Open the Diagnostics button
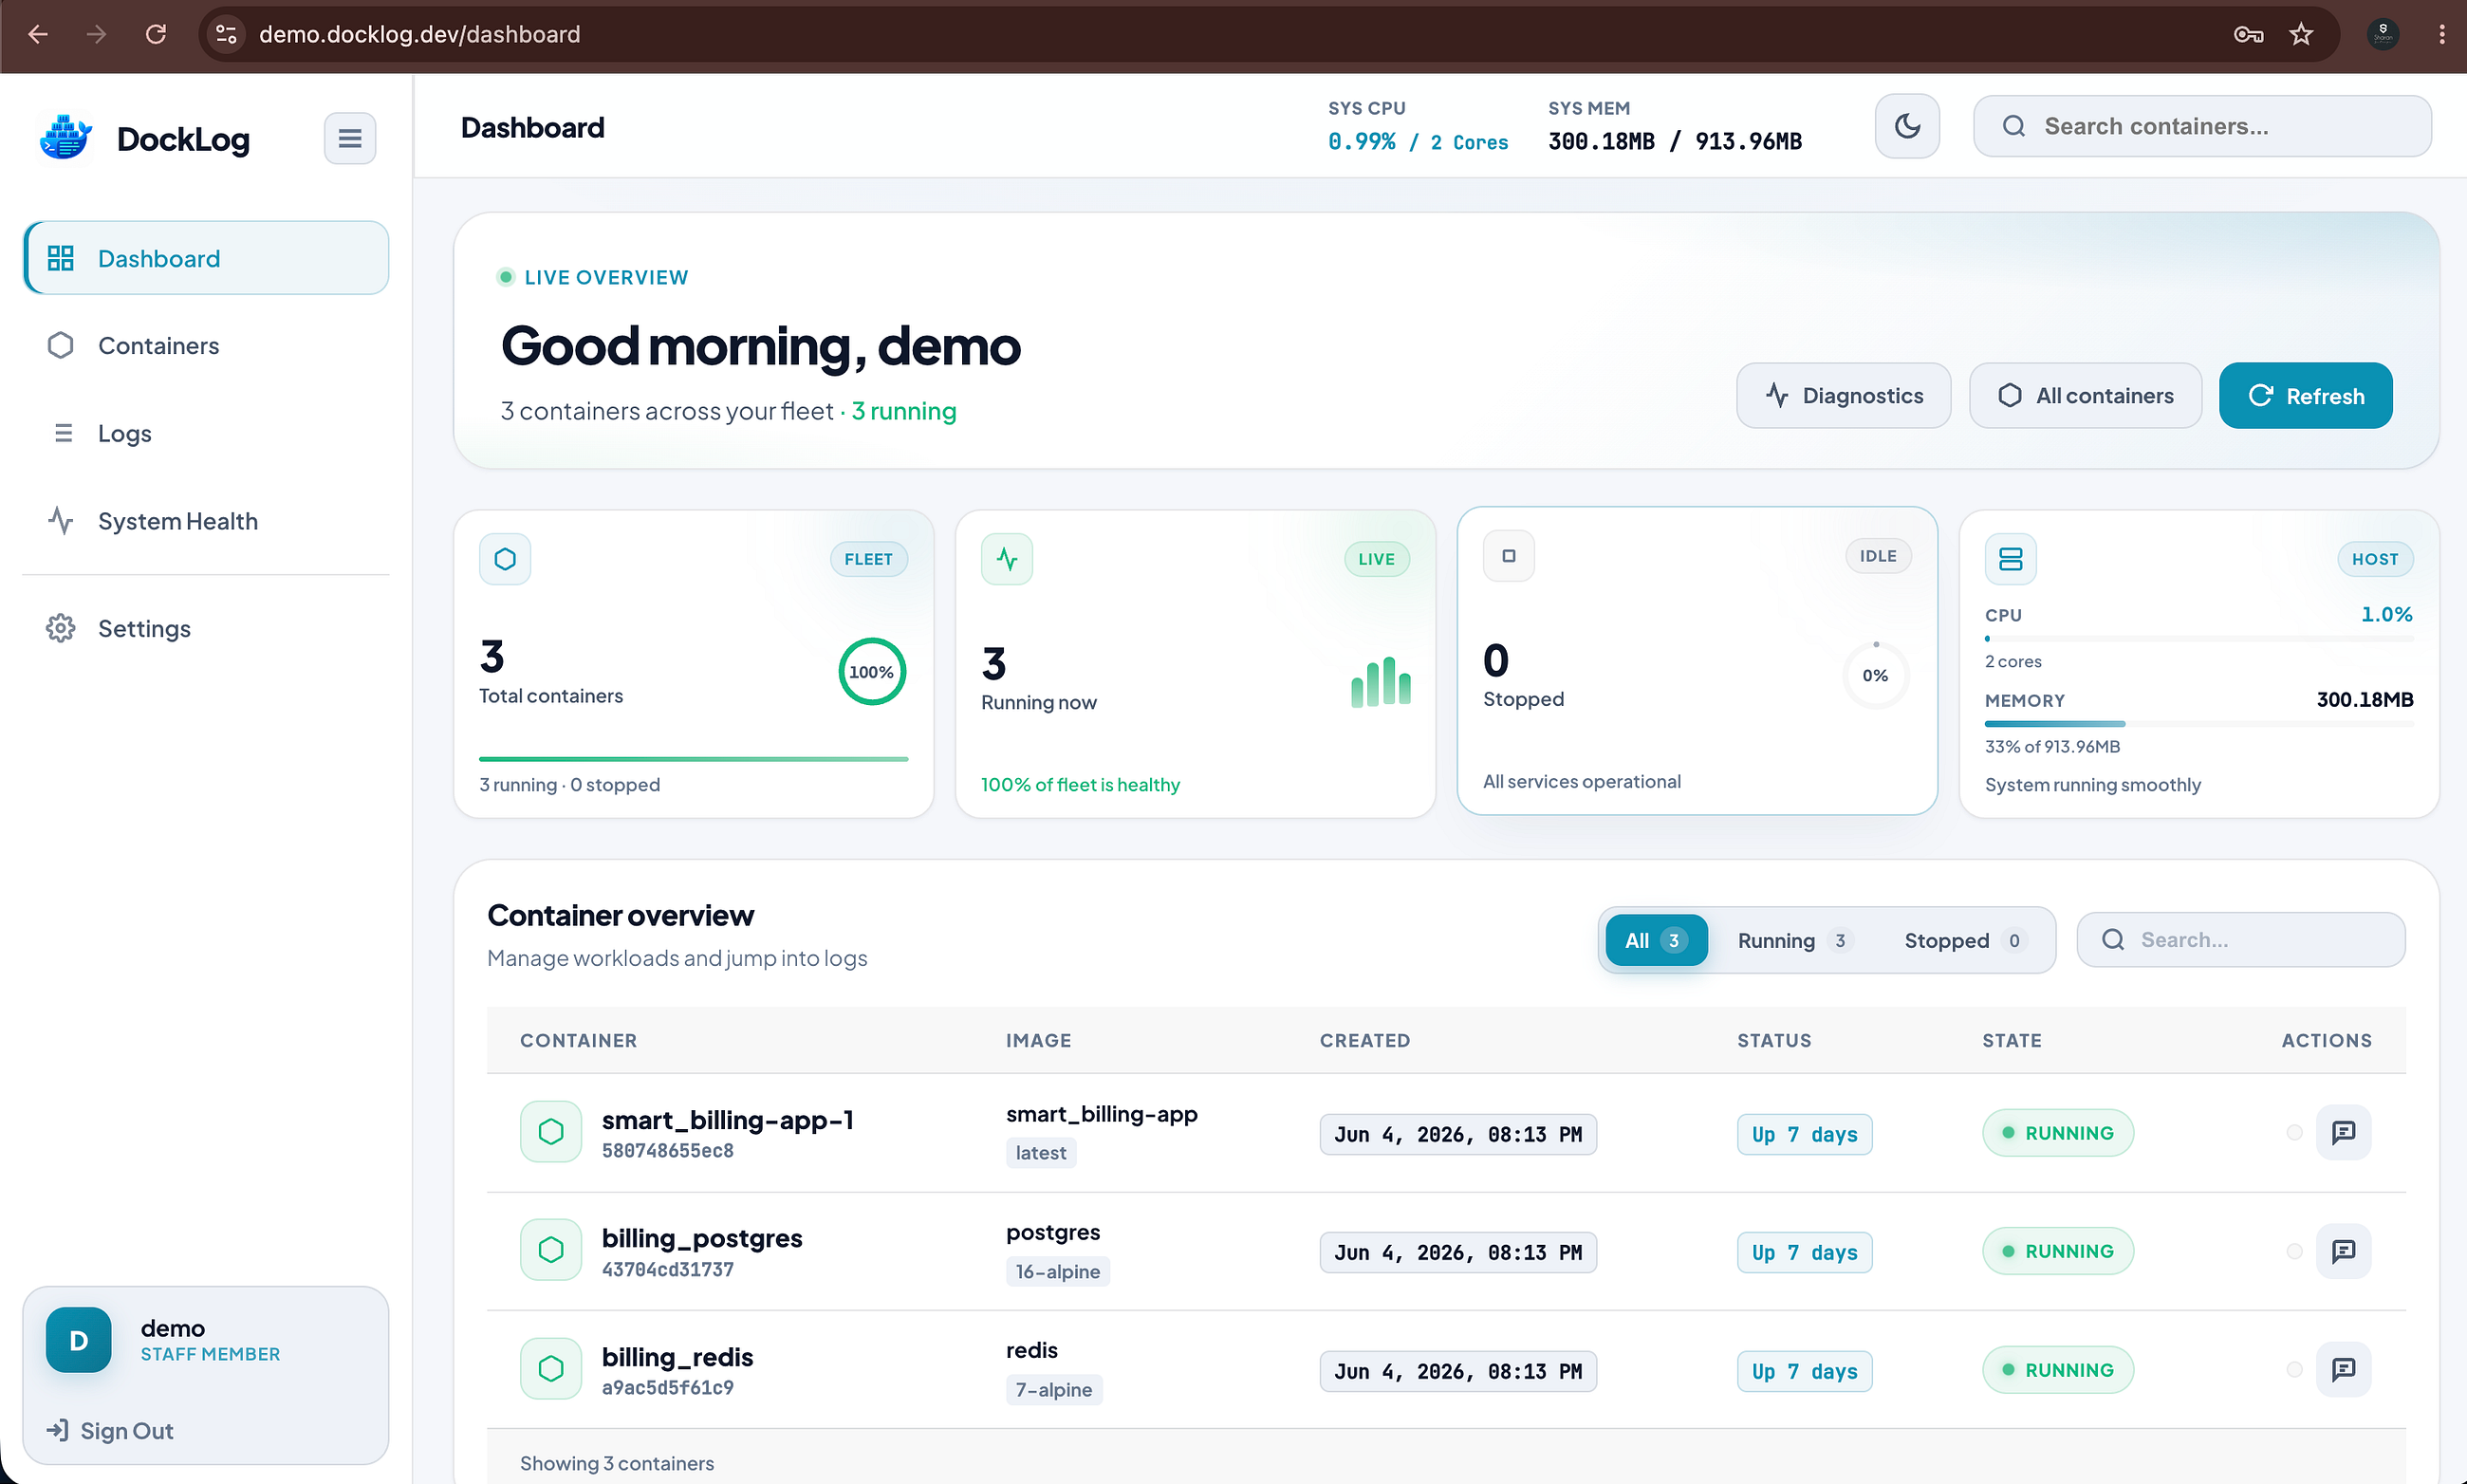 (x=1842, y=395)
